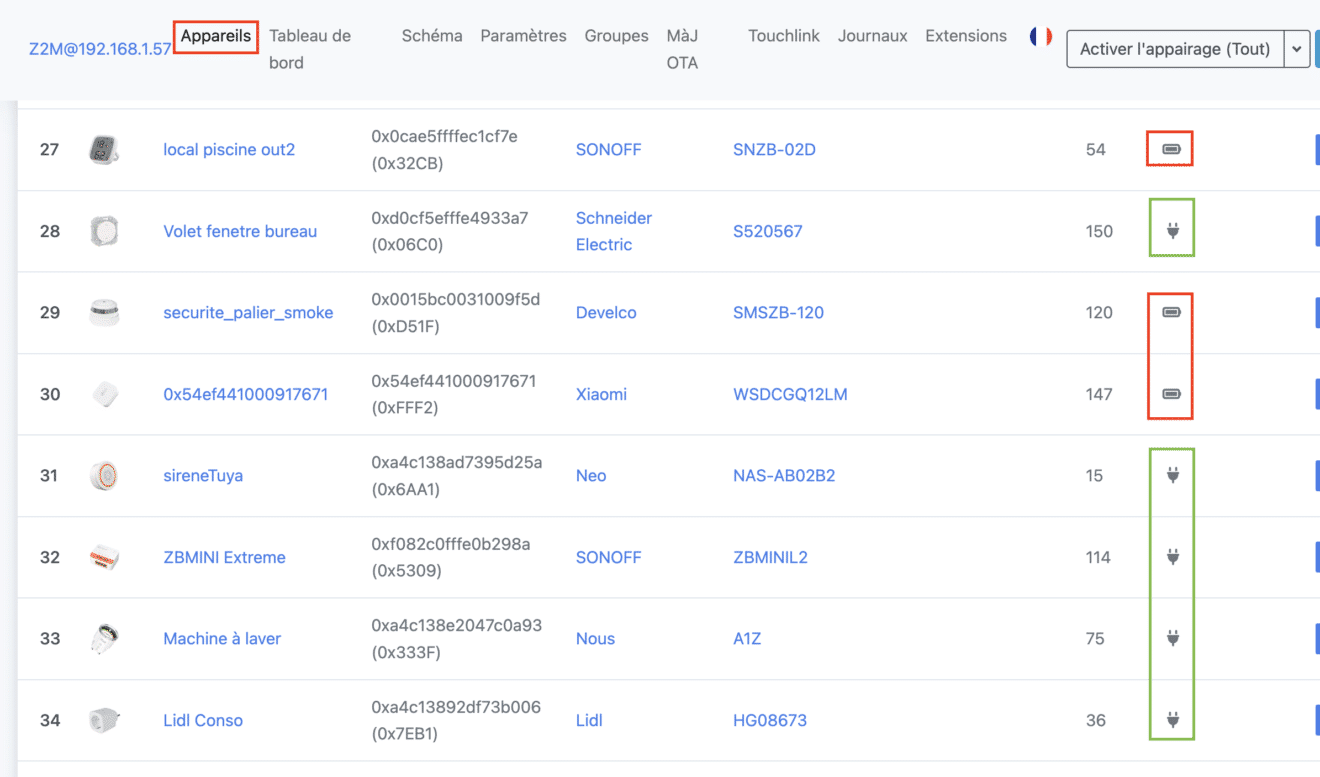Click the power plug icon for Lidl Conso
This screenshot has height=777, width=1320.
(1170, 720)
